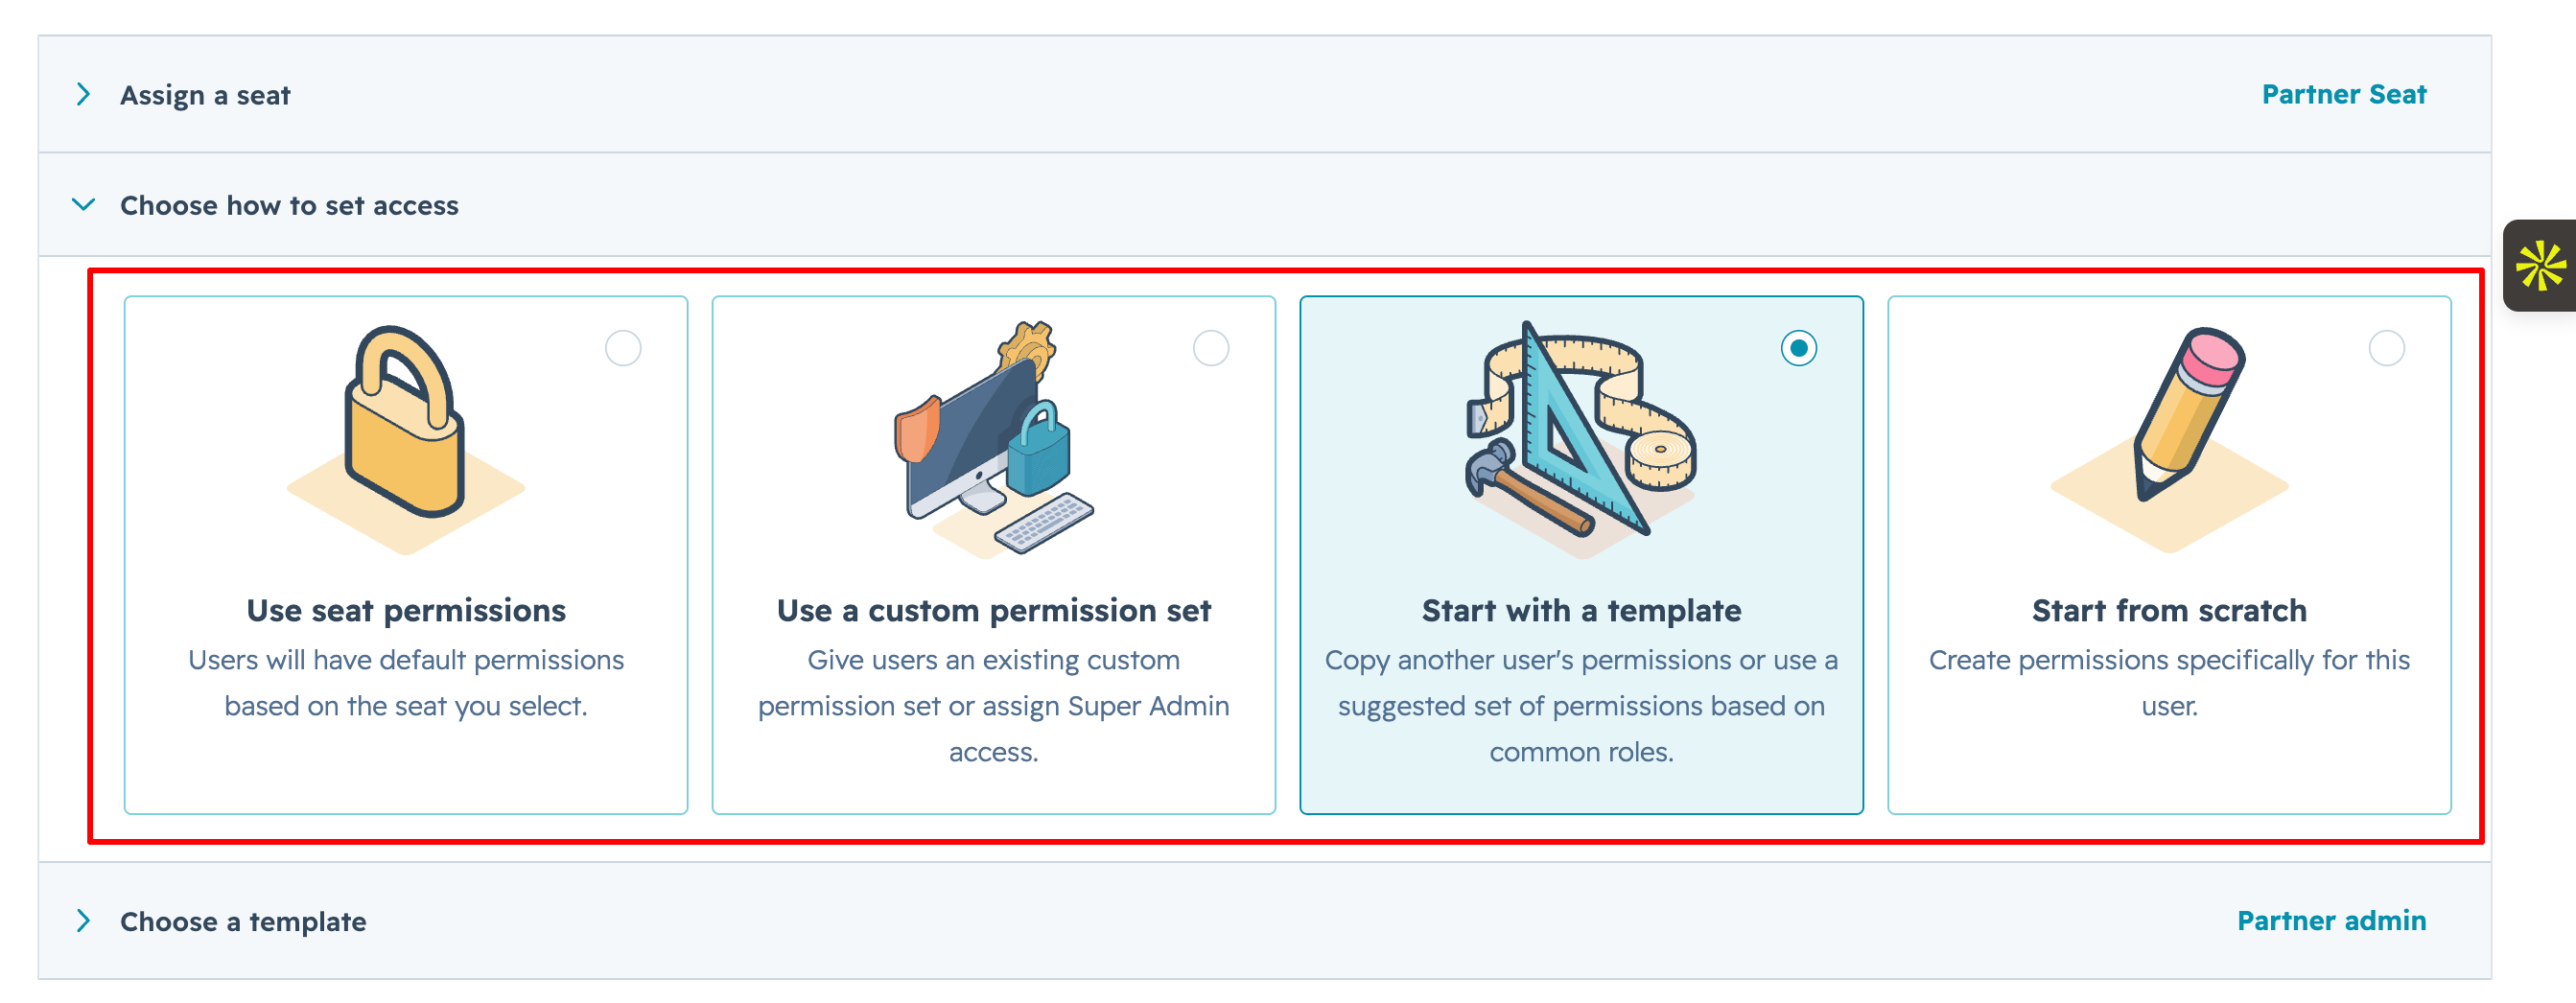Click the Partner admin link
The width and height of the screenshot is (2576, 1003).
click(2331, 920)
